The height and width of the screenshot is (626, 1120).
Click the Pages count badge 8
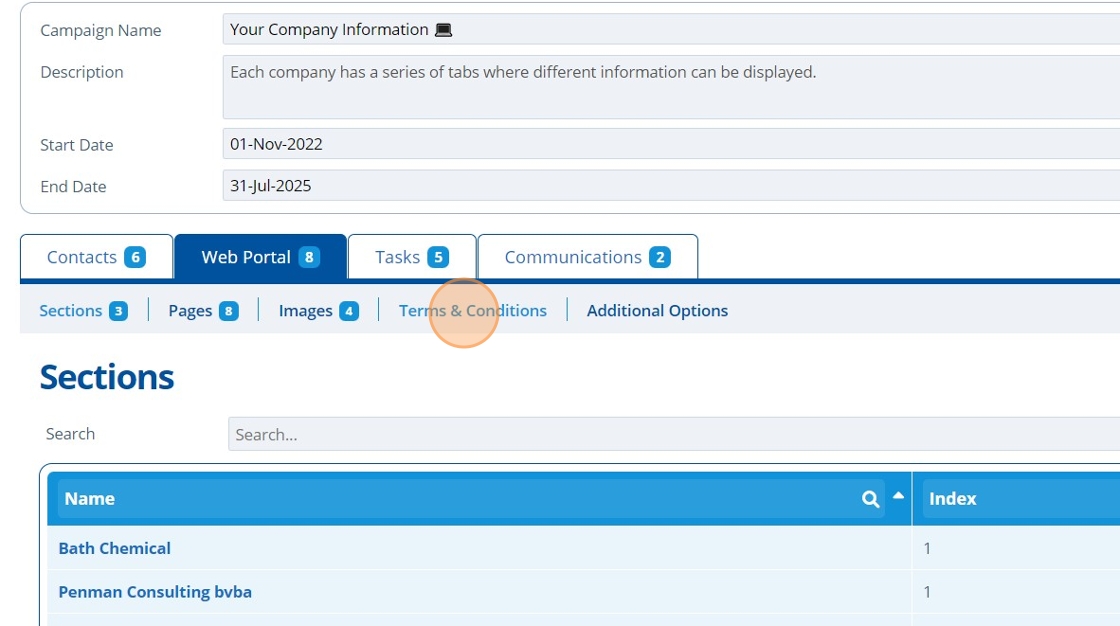229,311
